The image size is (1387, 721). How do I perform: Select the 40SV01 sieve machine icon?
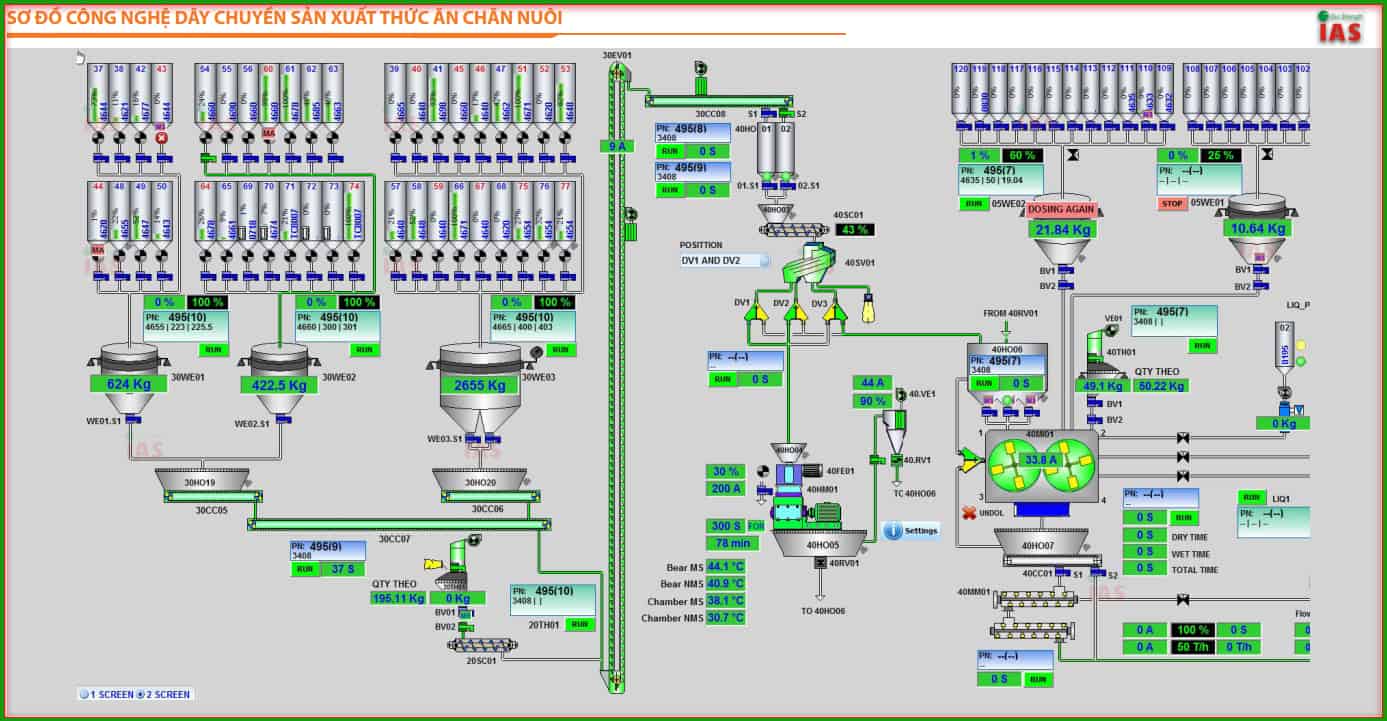tap(811, 262)
